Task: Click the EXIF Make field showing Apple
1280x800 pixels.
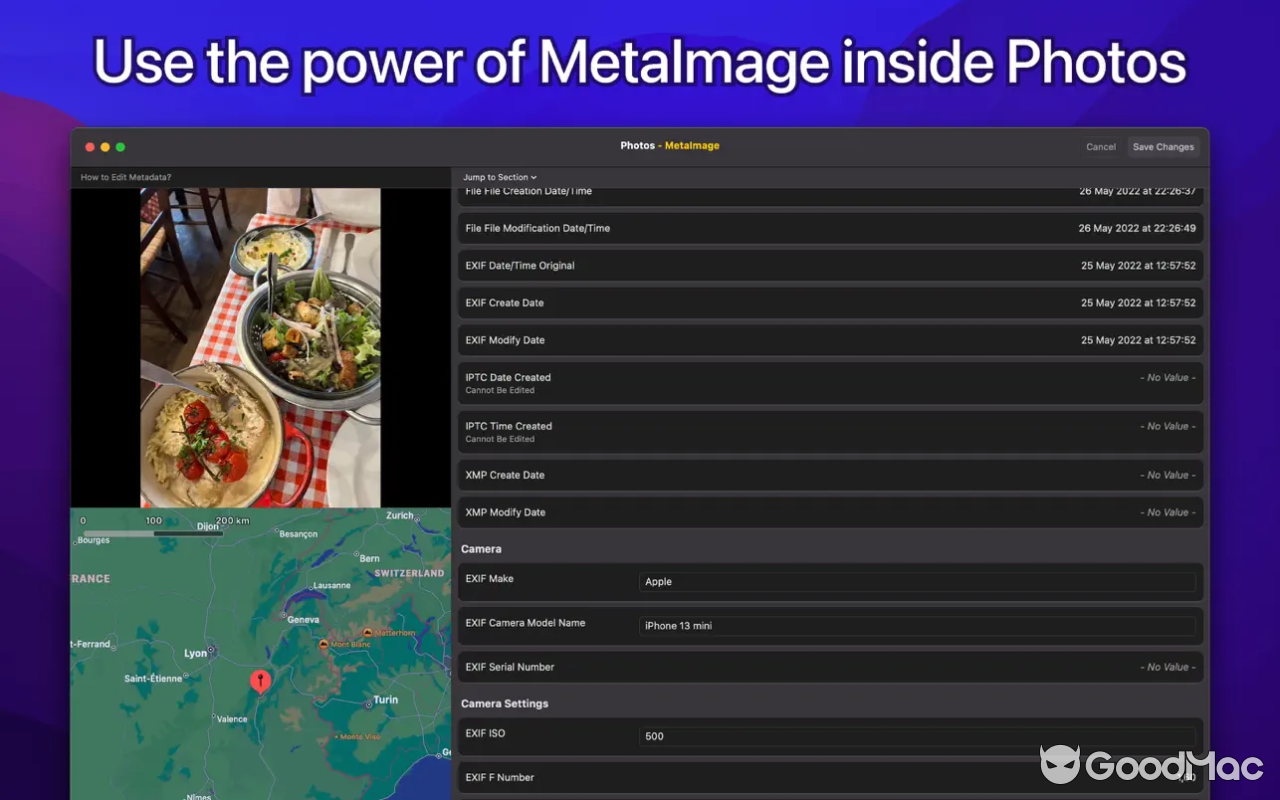Action: (x=918, y=581)
